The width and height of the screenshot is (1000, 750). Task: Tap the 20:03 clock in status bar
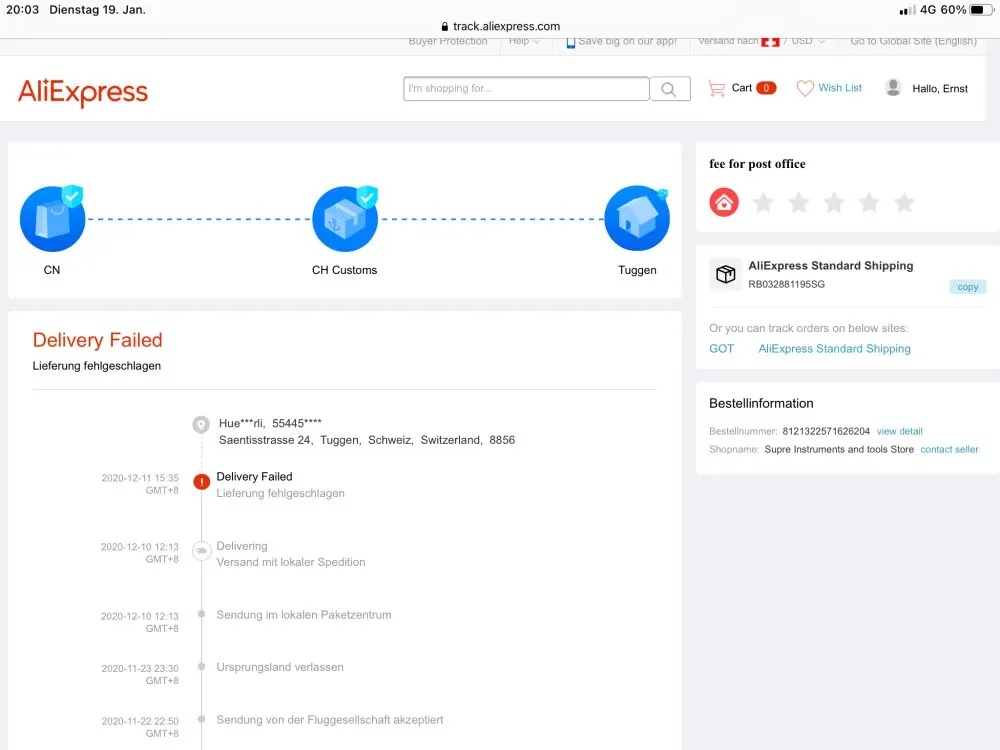coord(22,10)
